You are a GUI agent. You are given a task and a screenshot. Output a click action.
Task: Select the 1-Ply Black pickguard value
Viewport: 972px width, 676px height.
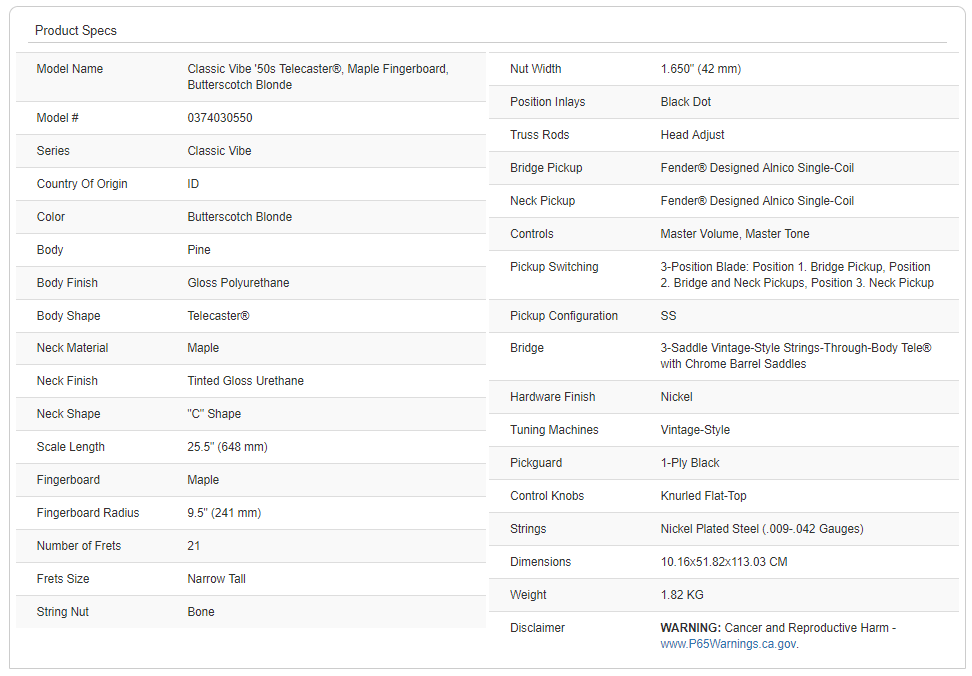[x=690, y=463]
